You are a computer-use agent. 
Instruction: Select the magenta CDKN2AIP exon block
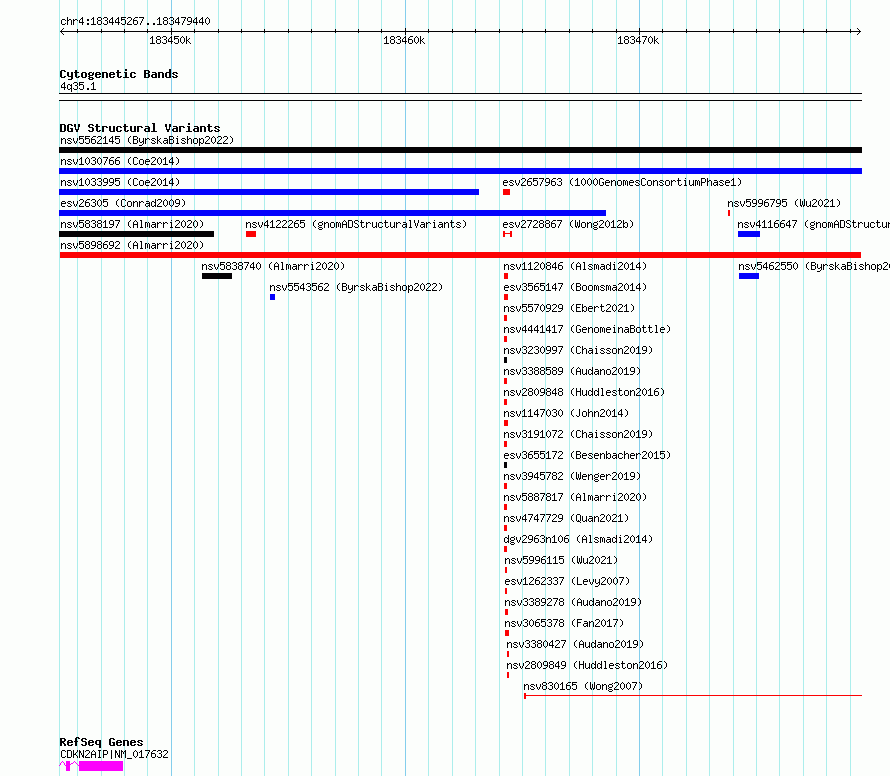point(100,766)
